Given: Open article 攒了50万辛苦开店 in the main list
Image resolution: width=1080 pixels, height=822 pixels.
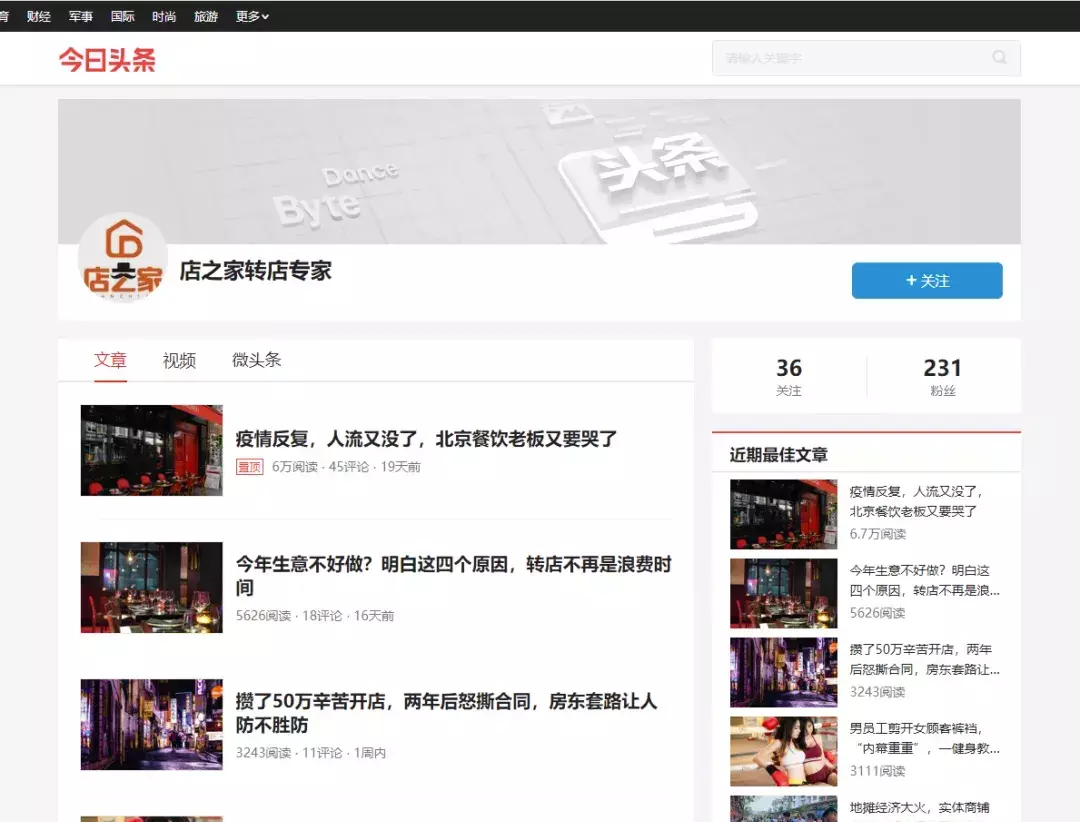Looking at the screenshot, I should (x=446, y=712).
